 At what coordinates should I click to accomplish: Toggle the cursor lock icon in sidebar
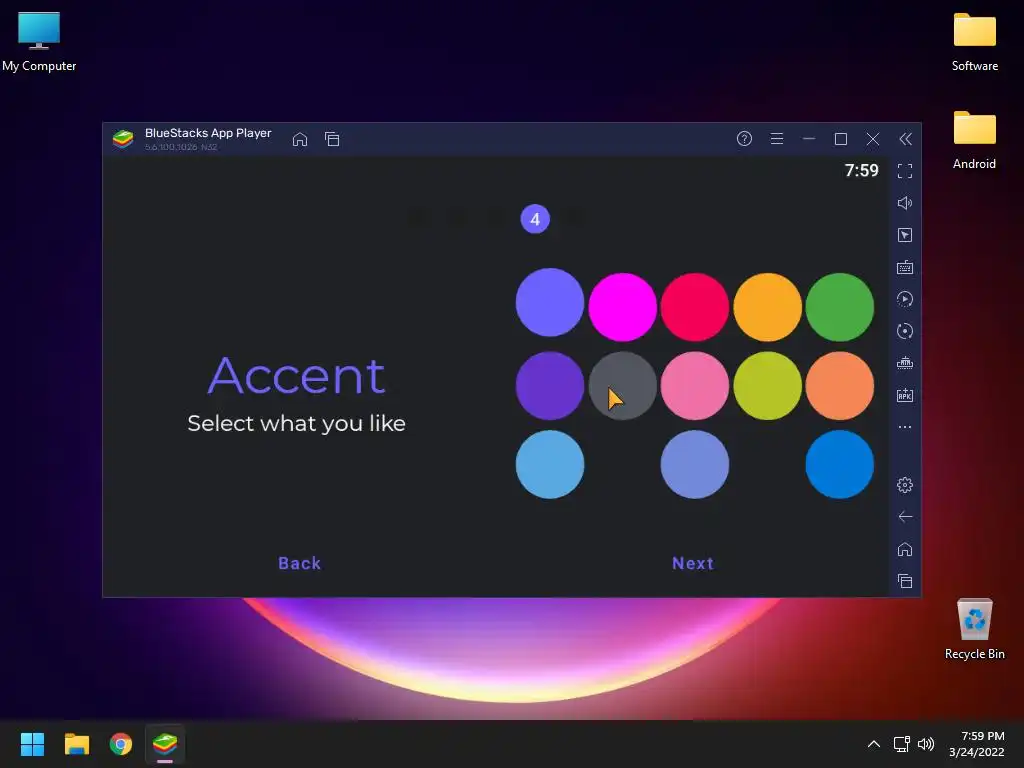pos(904,235)
